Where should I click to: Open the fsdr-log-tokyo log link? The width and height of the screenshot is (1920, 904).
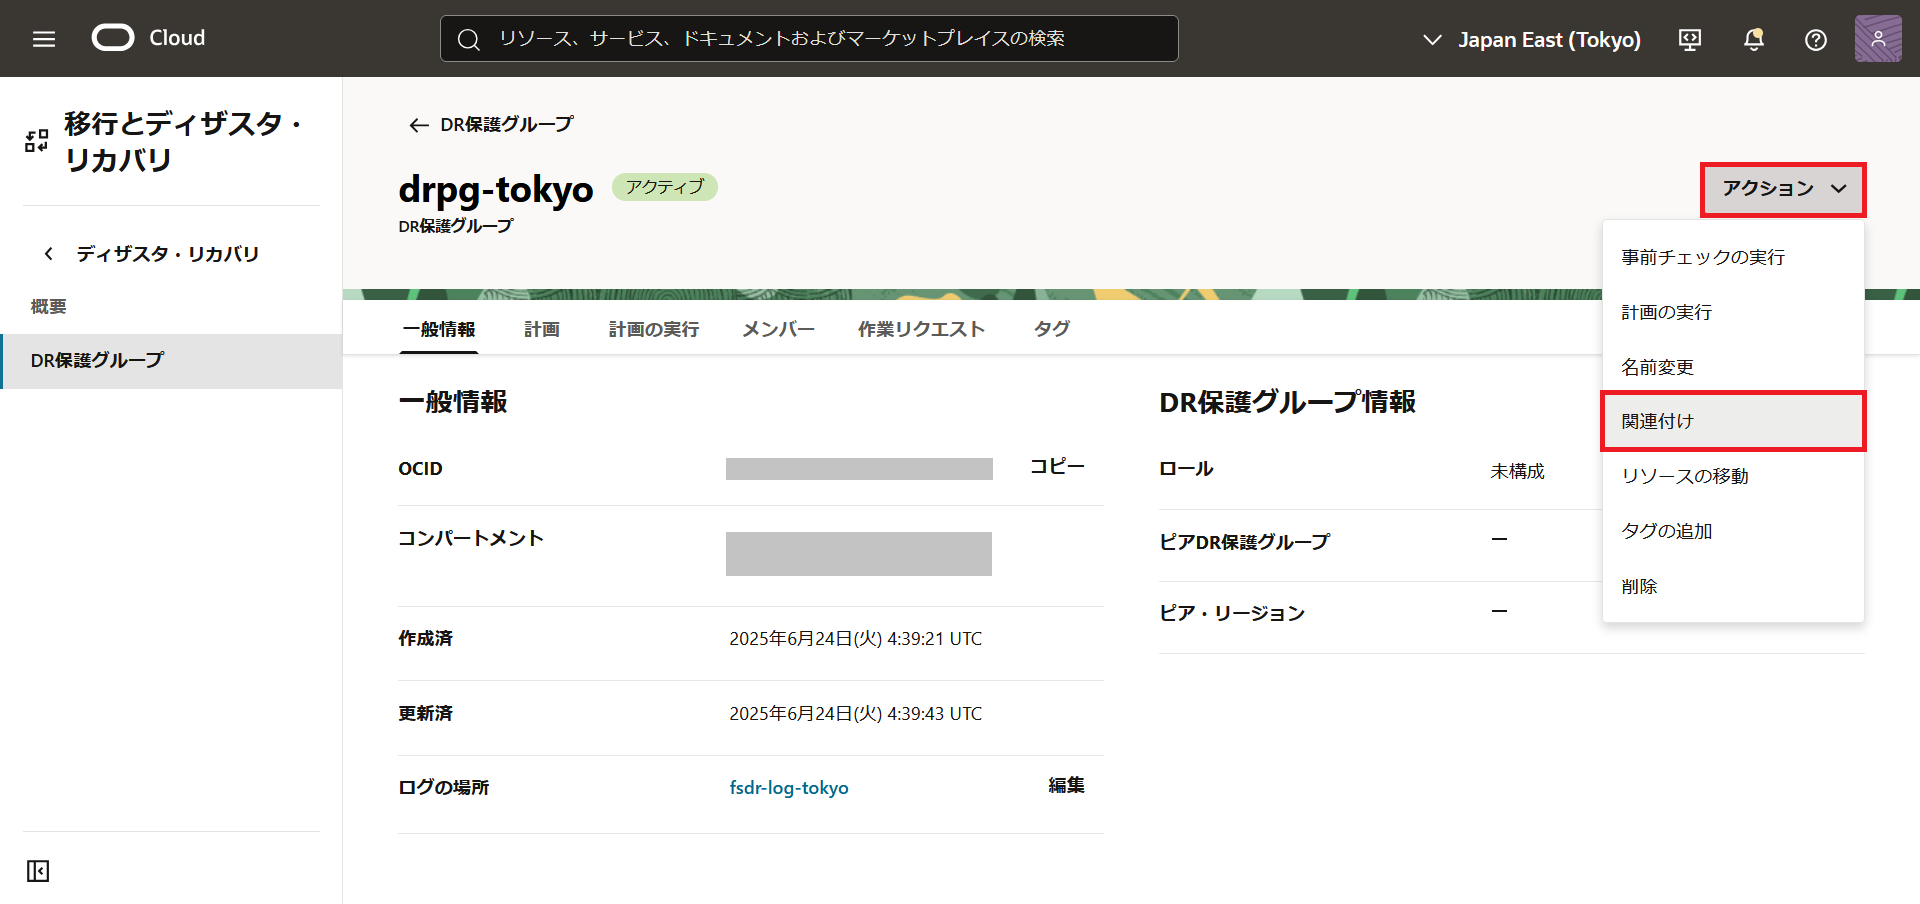pos(788,788)
